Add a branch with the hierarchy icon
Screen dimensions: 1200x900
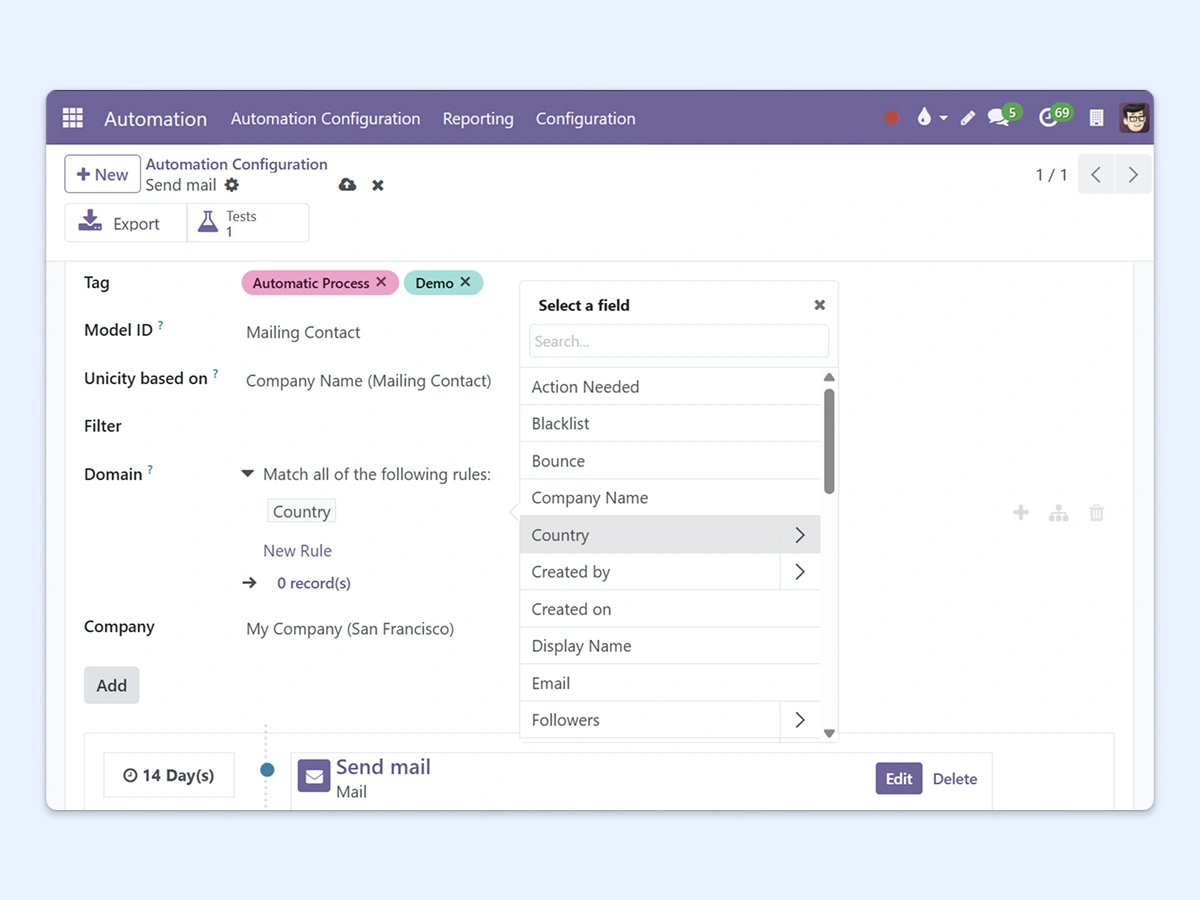pyautogui.click(x=1058, y=513)
